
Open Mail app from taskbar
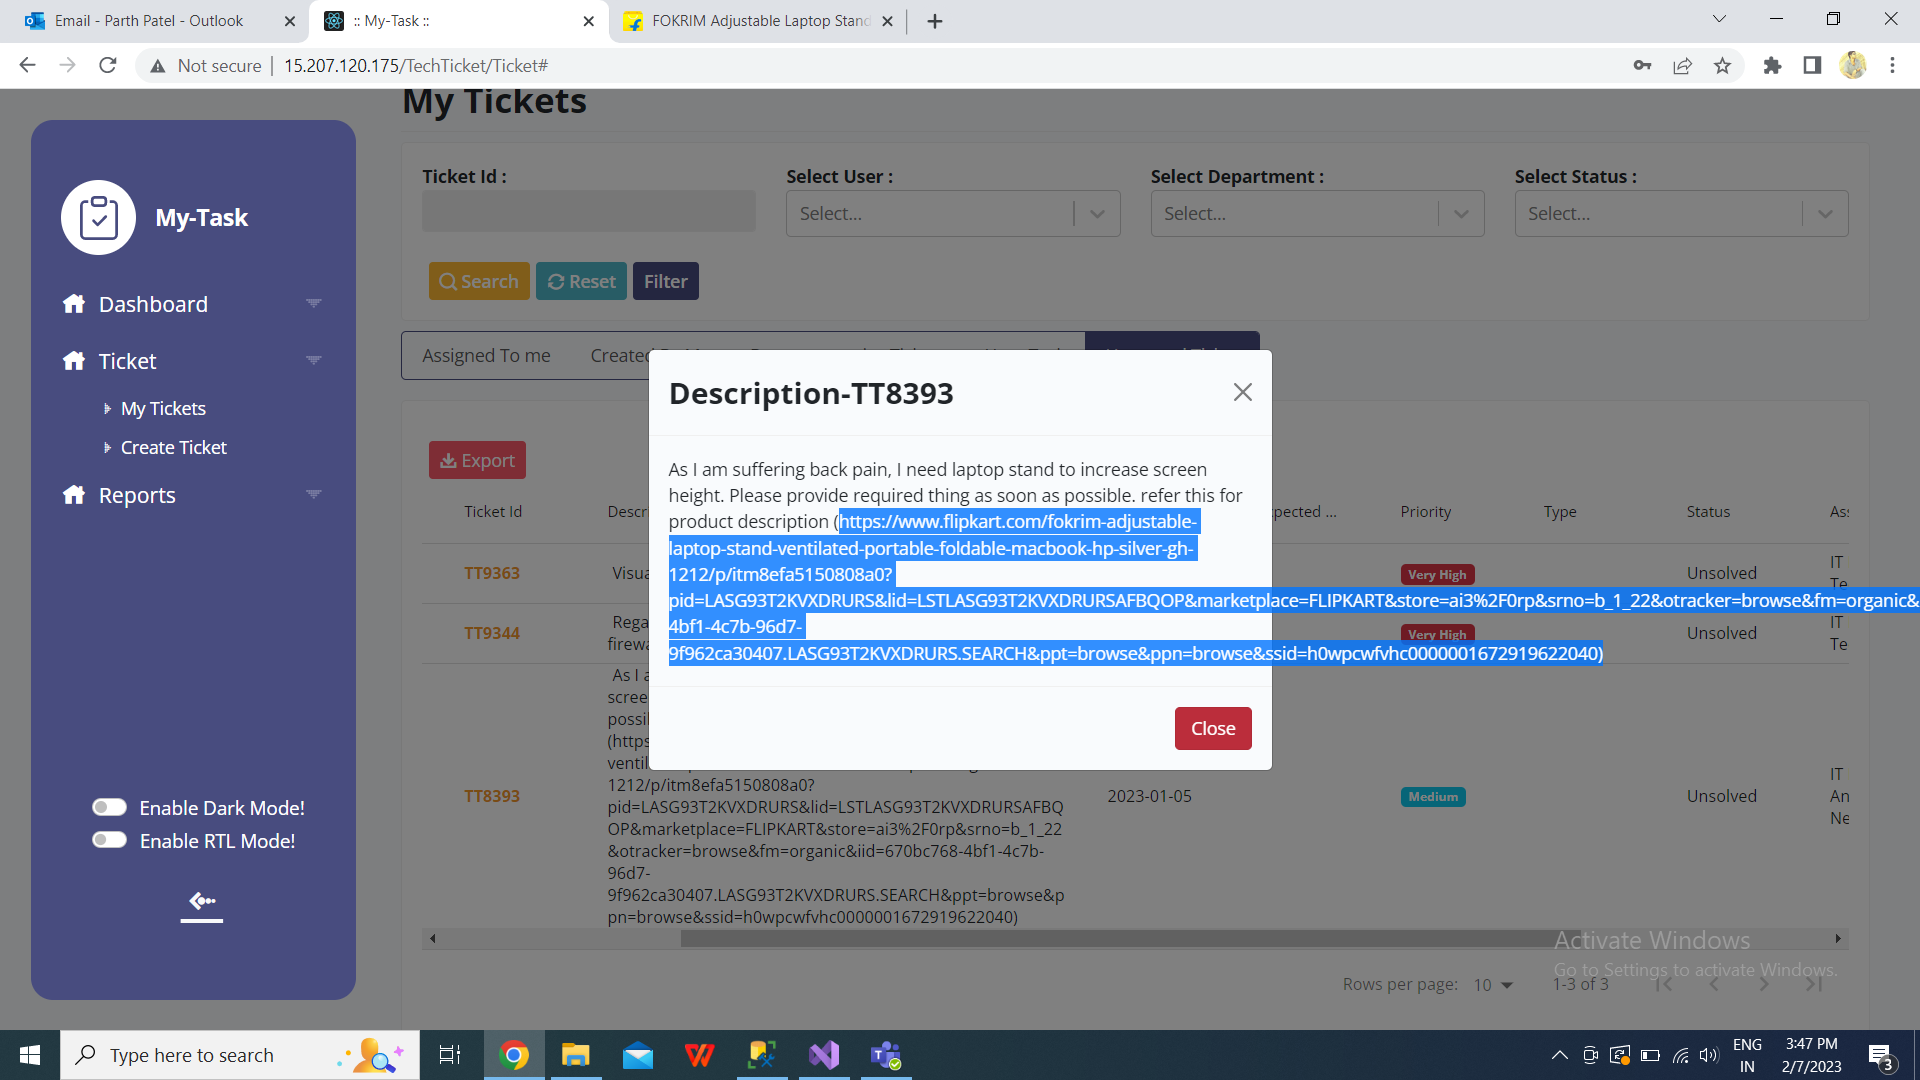click(x=638, y=1055)
